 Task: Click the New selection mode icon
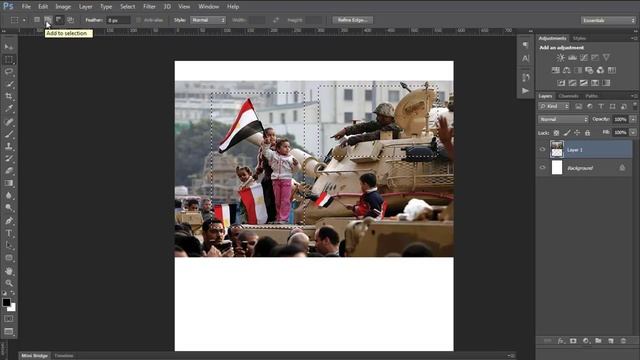[x=37, y=20]
